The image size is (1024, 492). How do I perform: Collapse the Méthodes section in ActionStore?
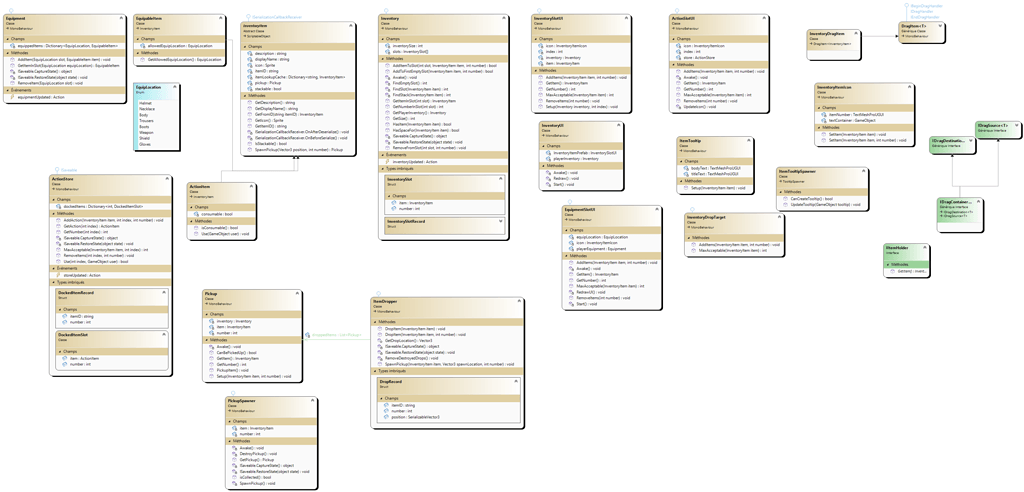(x=56, y=214)
